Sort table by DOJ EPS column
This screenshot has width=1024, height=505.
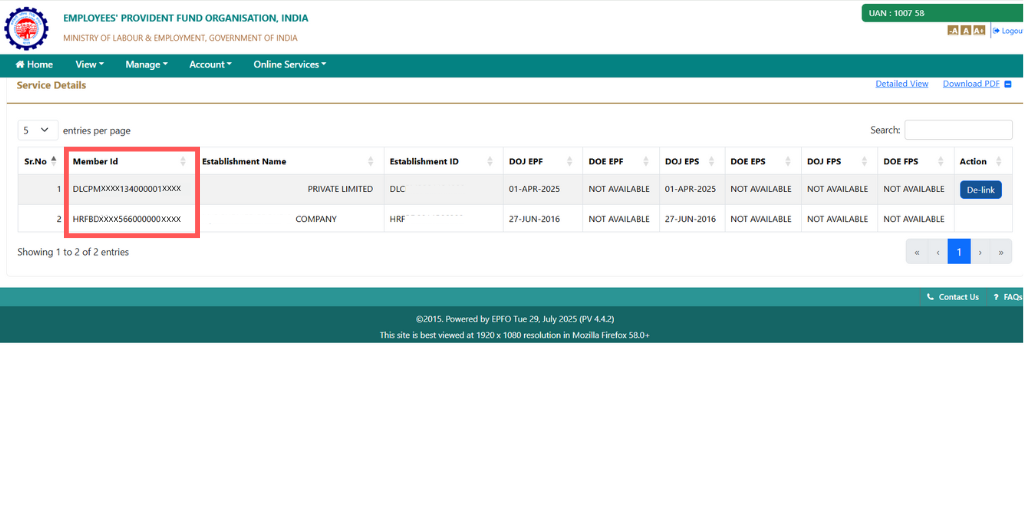pyautogui.click(x=692, y=161)
